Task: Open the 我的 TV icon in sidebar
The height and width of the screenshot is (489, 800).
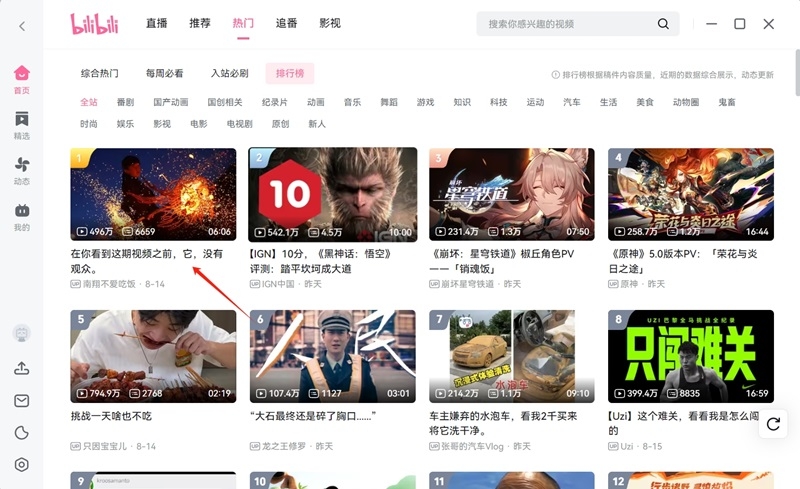Action: 21,217
